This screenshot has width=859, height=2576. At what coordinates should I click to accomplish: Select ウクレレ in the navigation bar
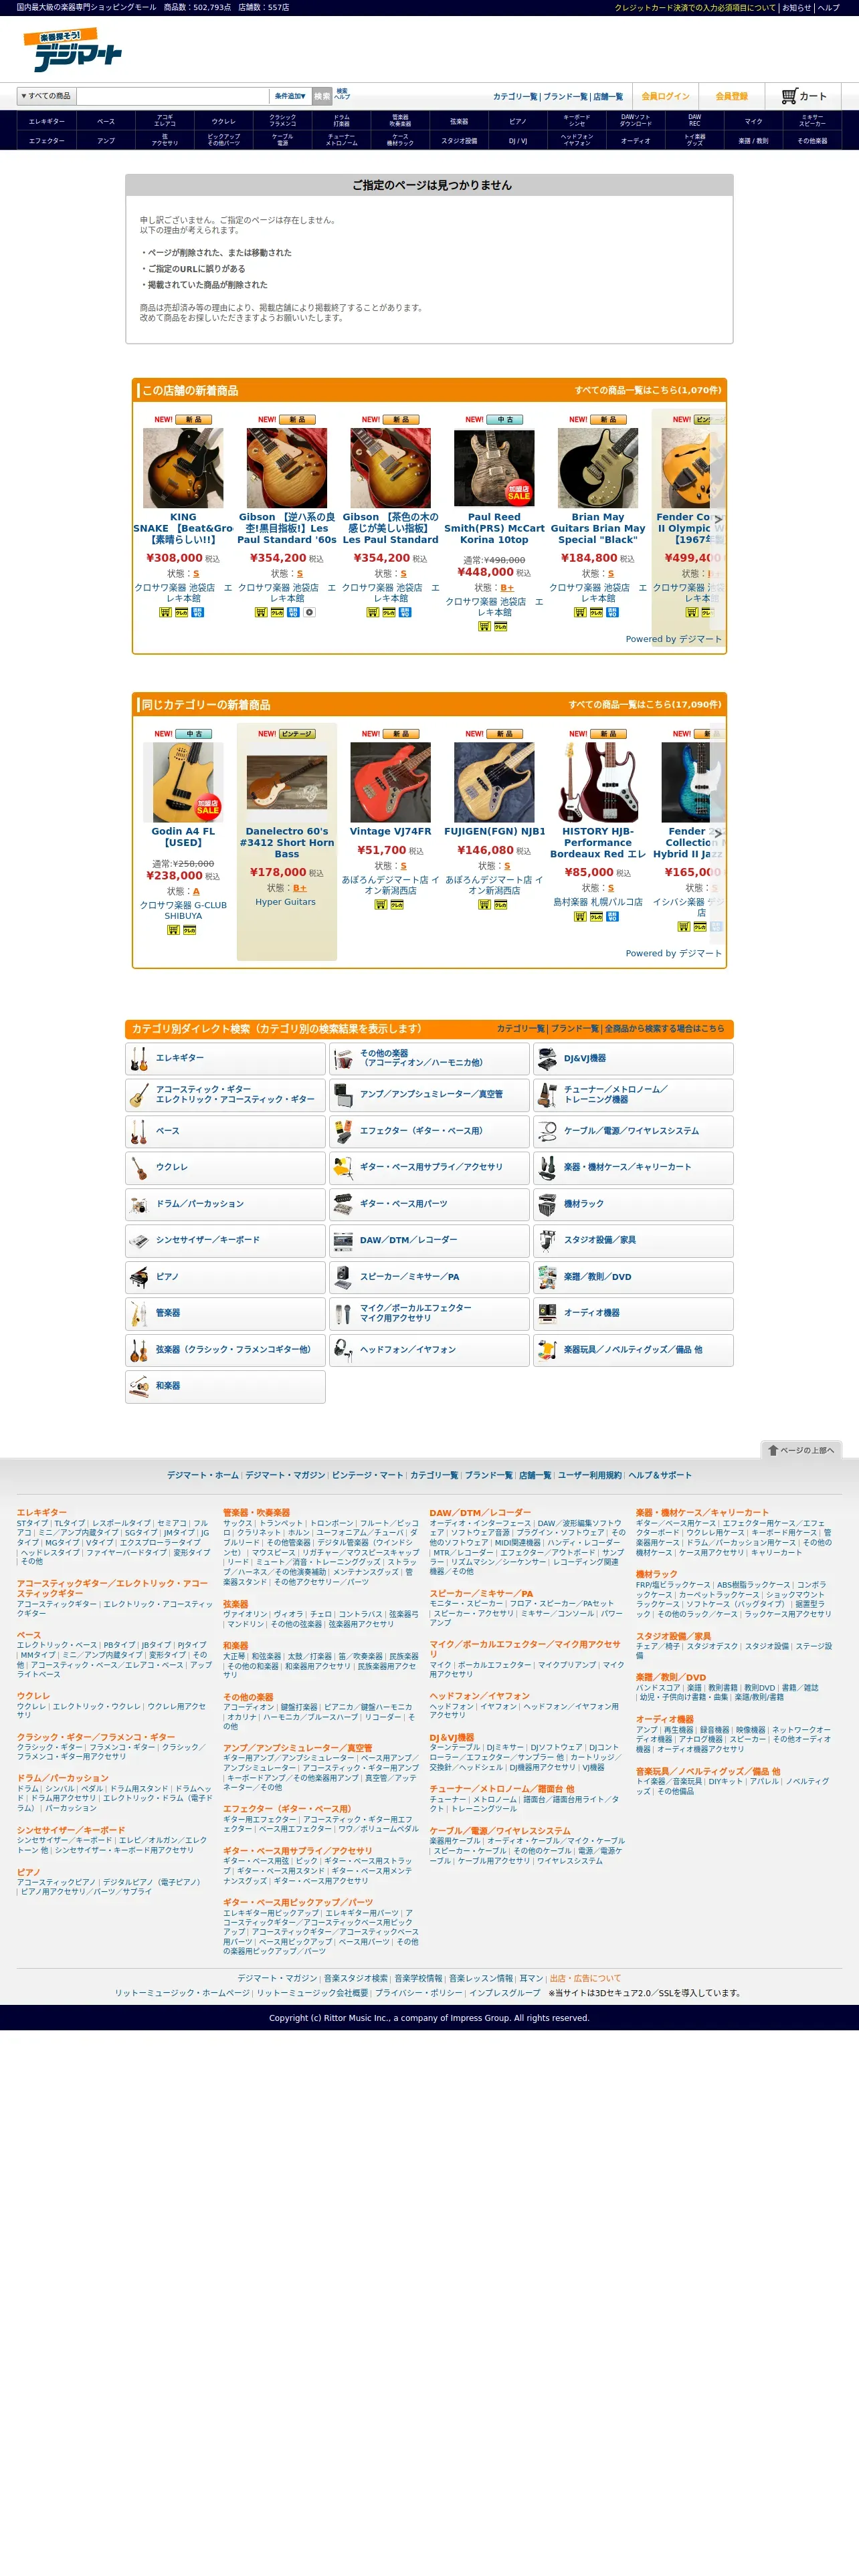(x=224, y=122)
